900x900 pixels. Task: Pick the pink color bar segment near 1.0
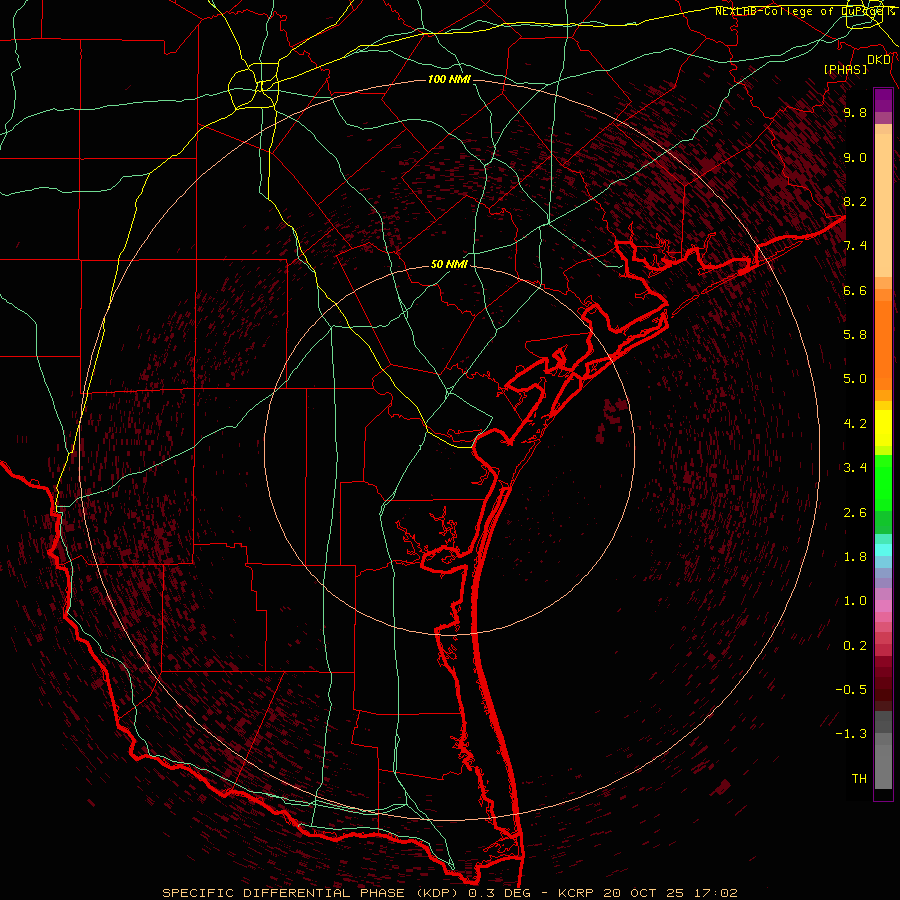click(x=883, y=606)
